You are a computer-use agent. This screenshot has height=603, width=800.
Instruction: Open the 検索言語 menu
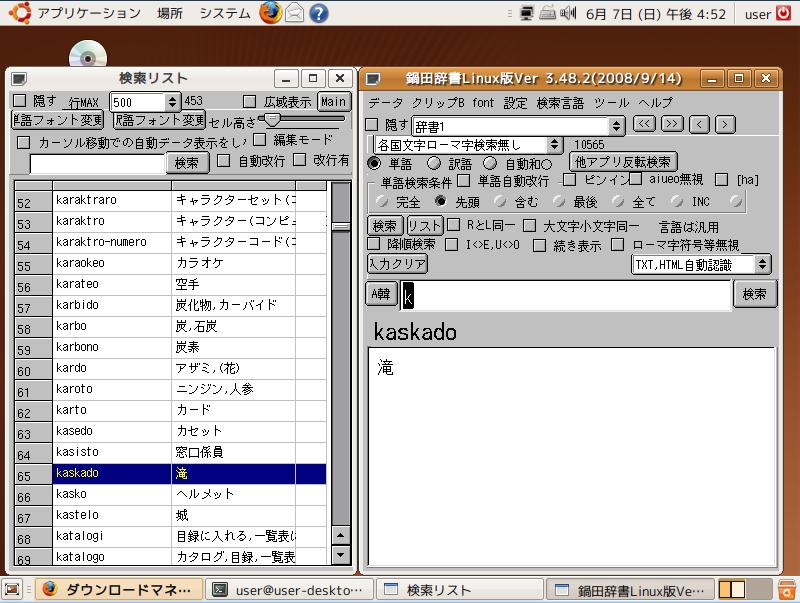click(x=560, y=103)
